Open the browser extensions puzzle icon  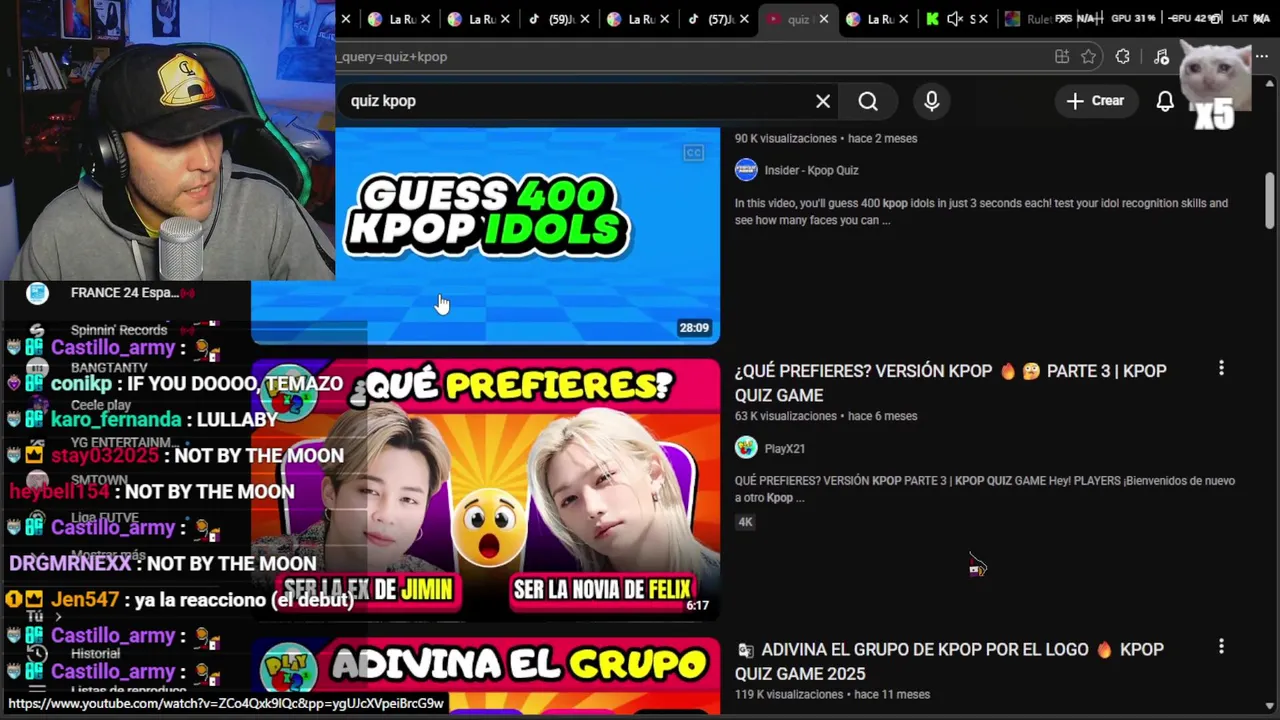click(x=1123, y=57)
